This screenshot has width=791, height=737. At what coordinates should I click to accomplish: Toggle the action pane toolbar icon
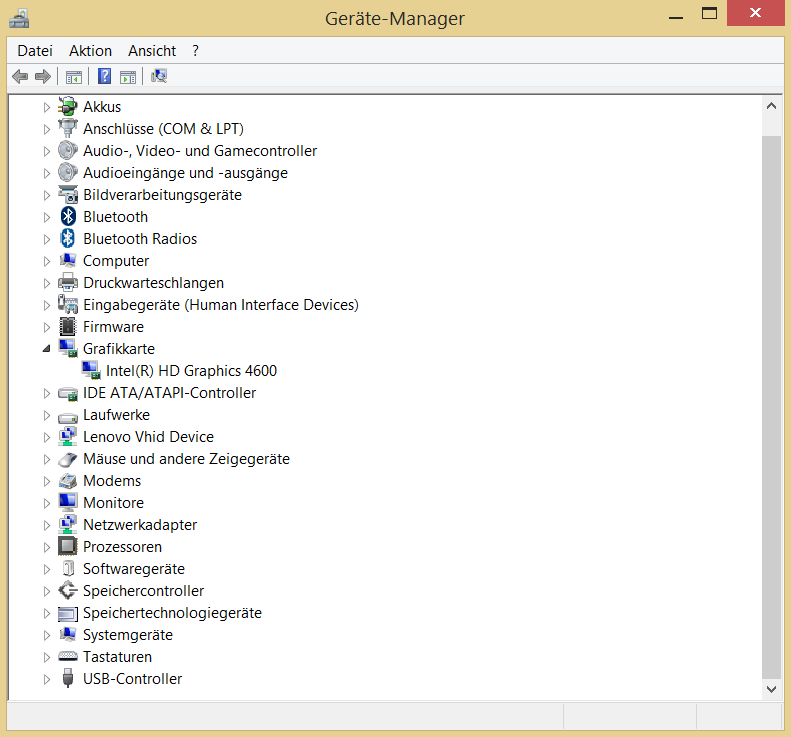coord(128,77)
